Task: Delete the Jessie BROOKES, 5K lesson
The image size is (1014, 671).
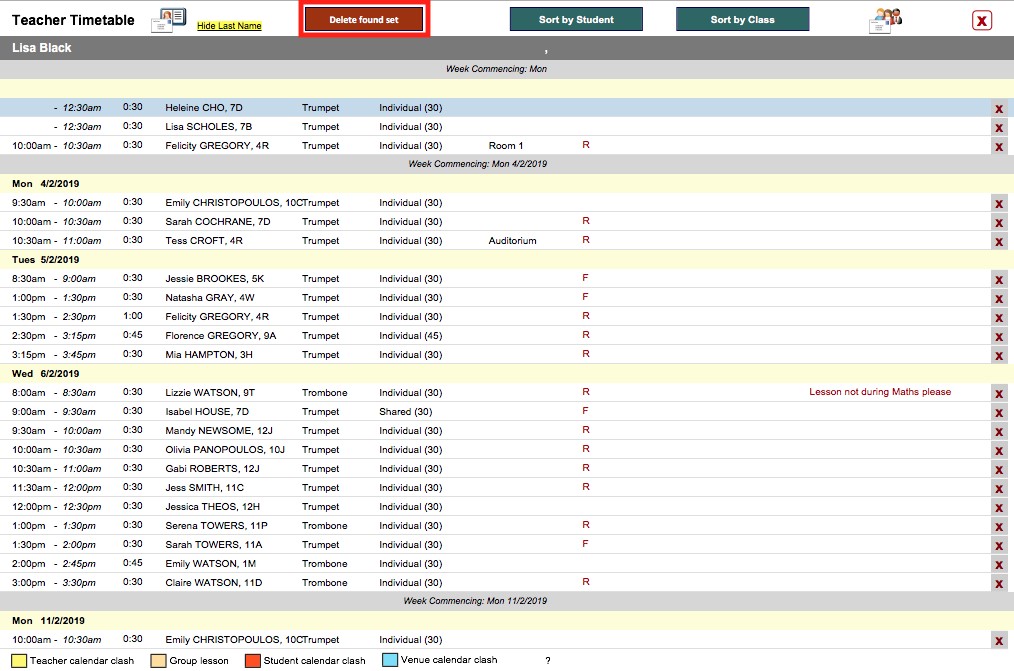Action: point(999,280)
